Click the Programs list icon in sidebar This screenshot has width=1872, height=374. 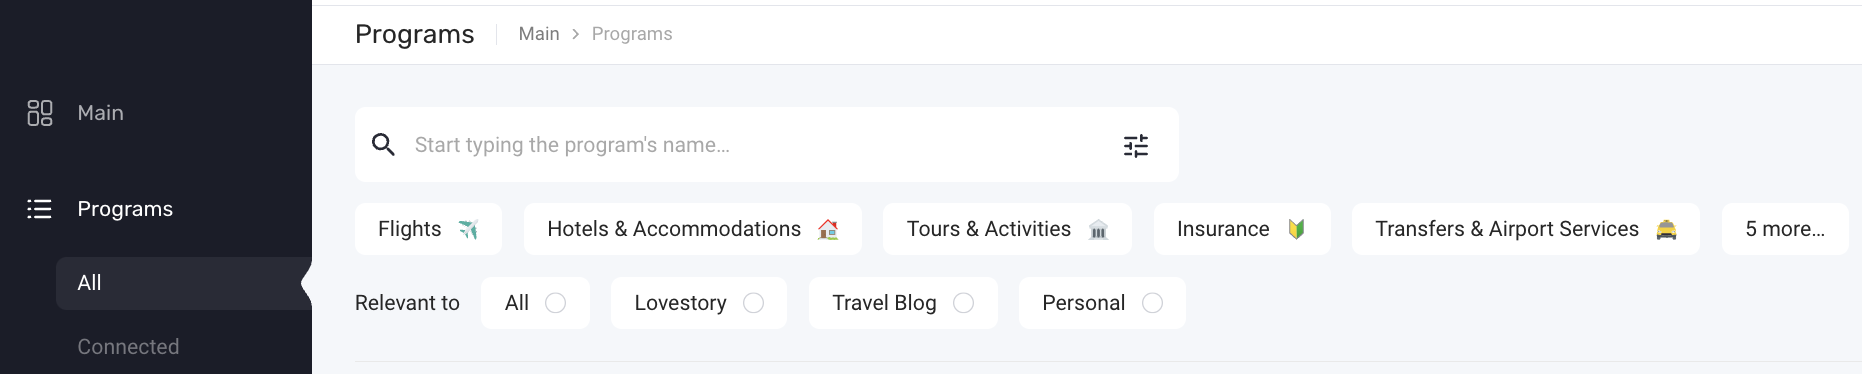point(39,209)
